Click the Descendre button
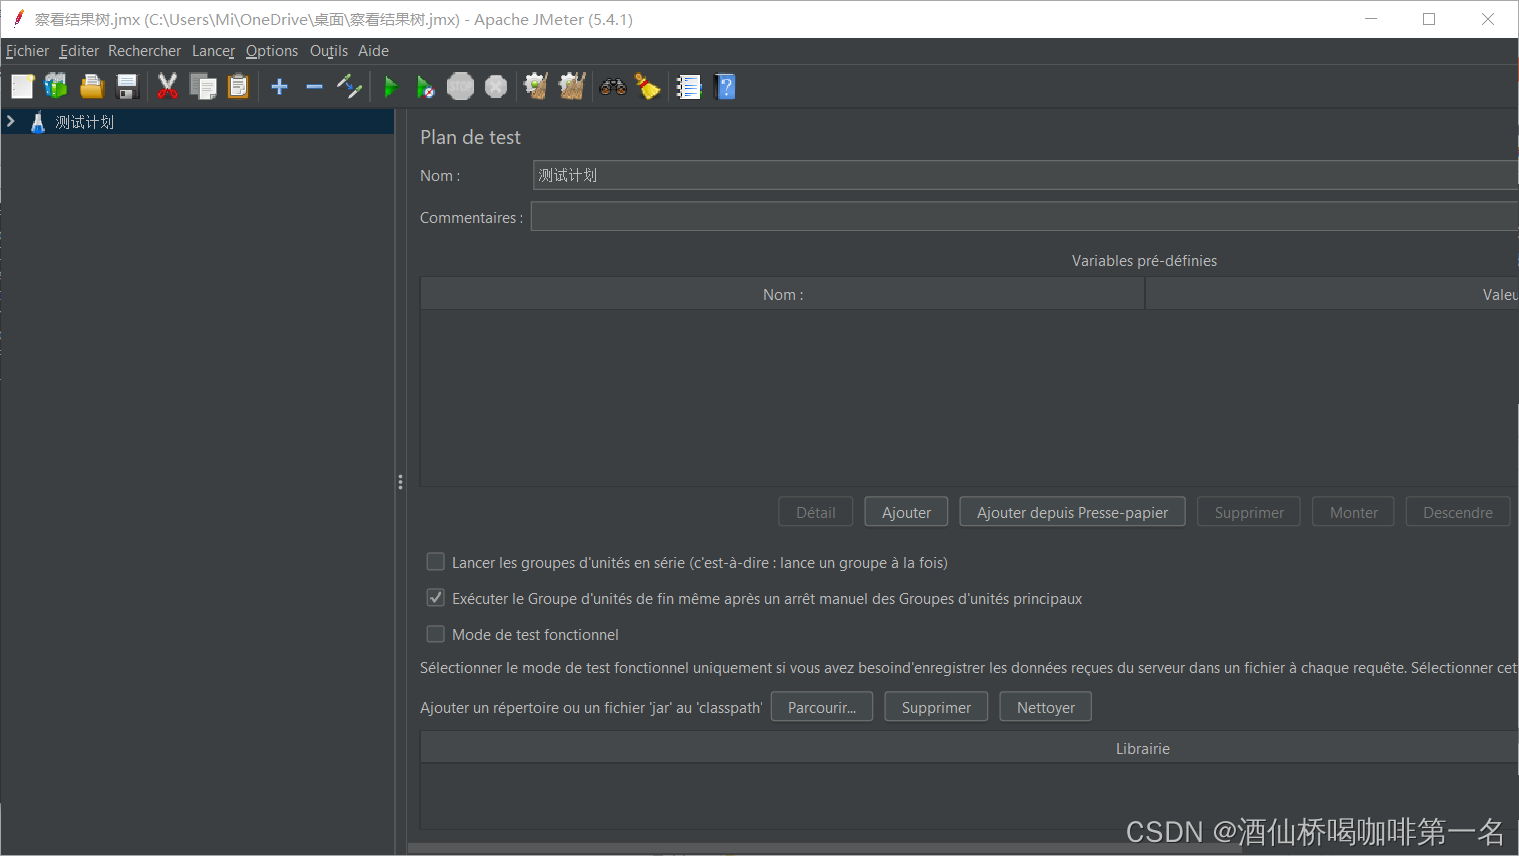1519x856 pixels. [1458, 512]
